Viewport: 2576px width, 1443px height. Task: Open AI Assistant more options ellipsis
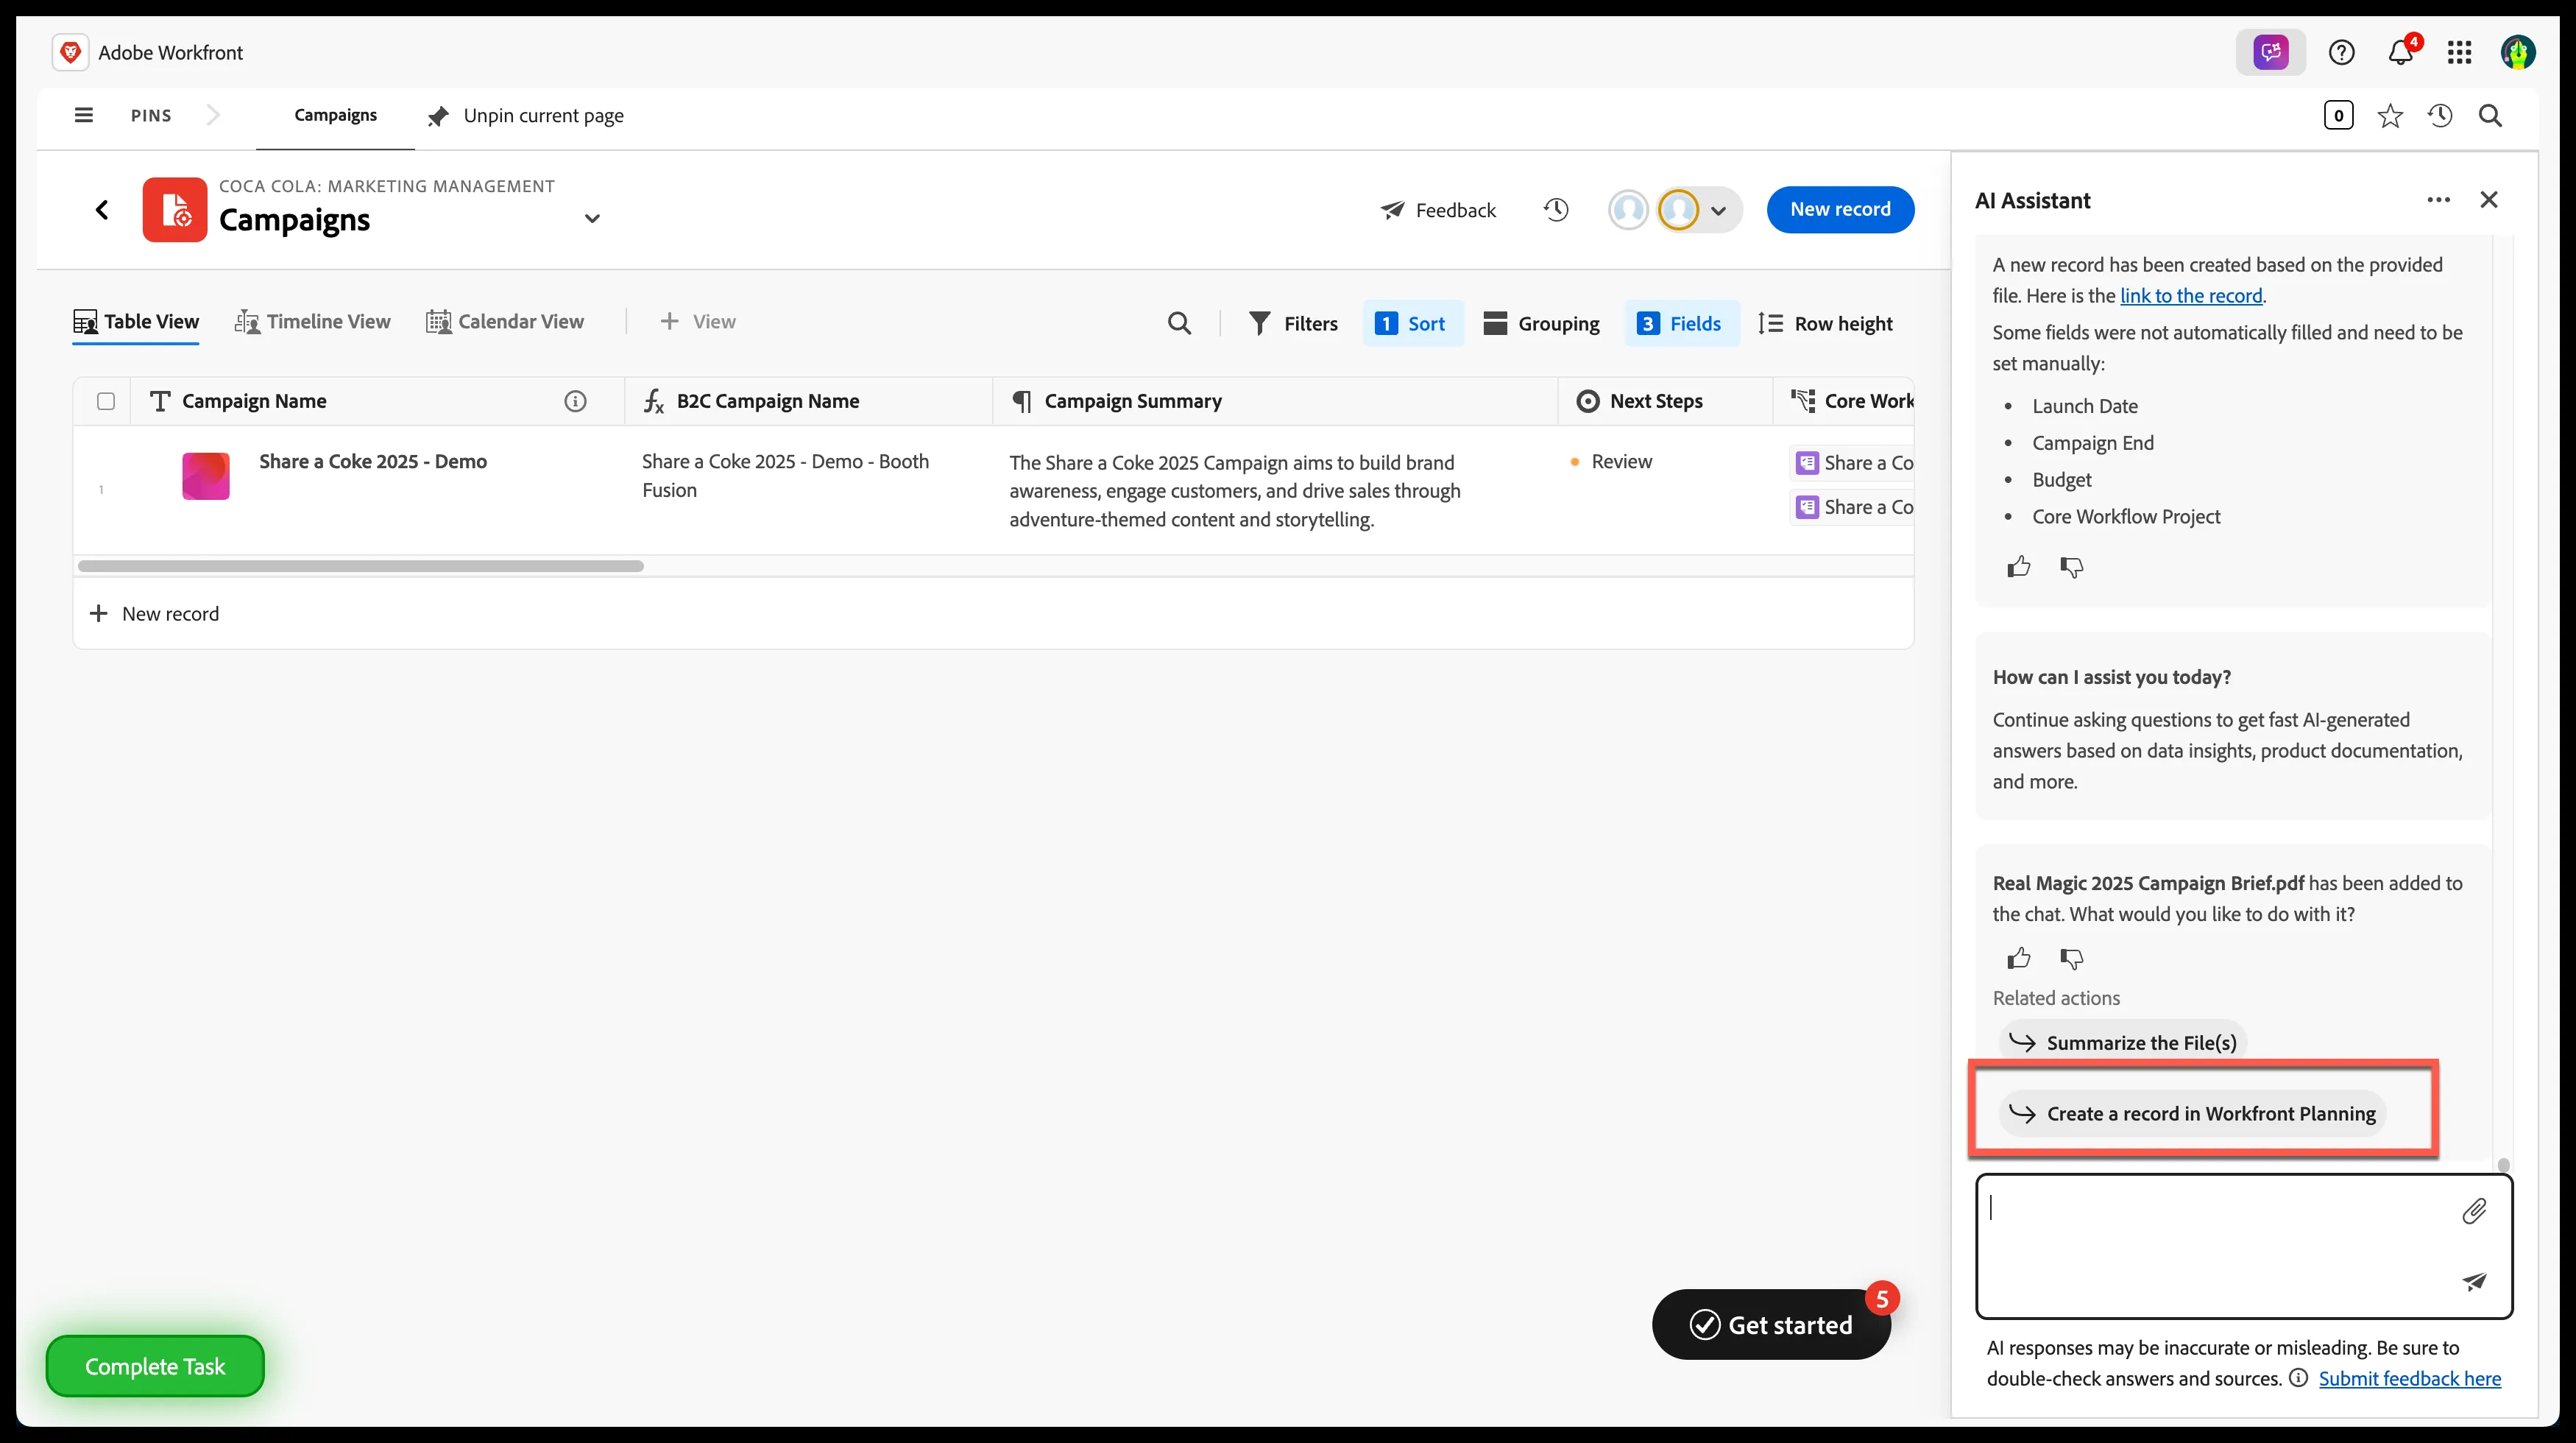(x=2438, y=200)
